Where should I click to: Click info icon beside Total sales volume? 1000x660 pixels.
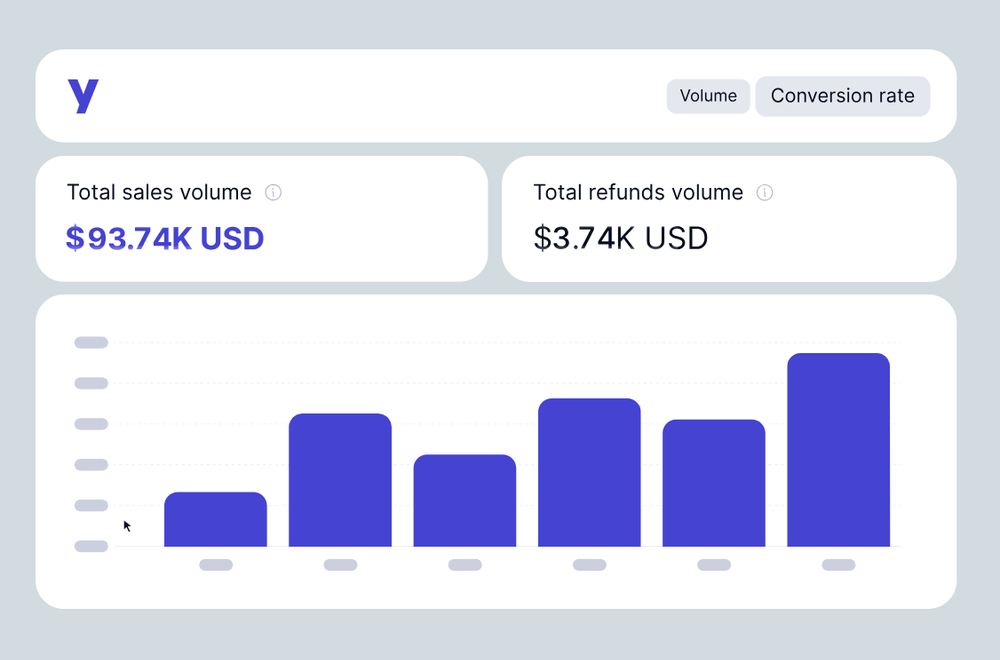273,192
